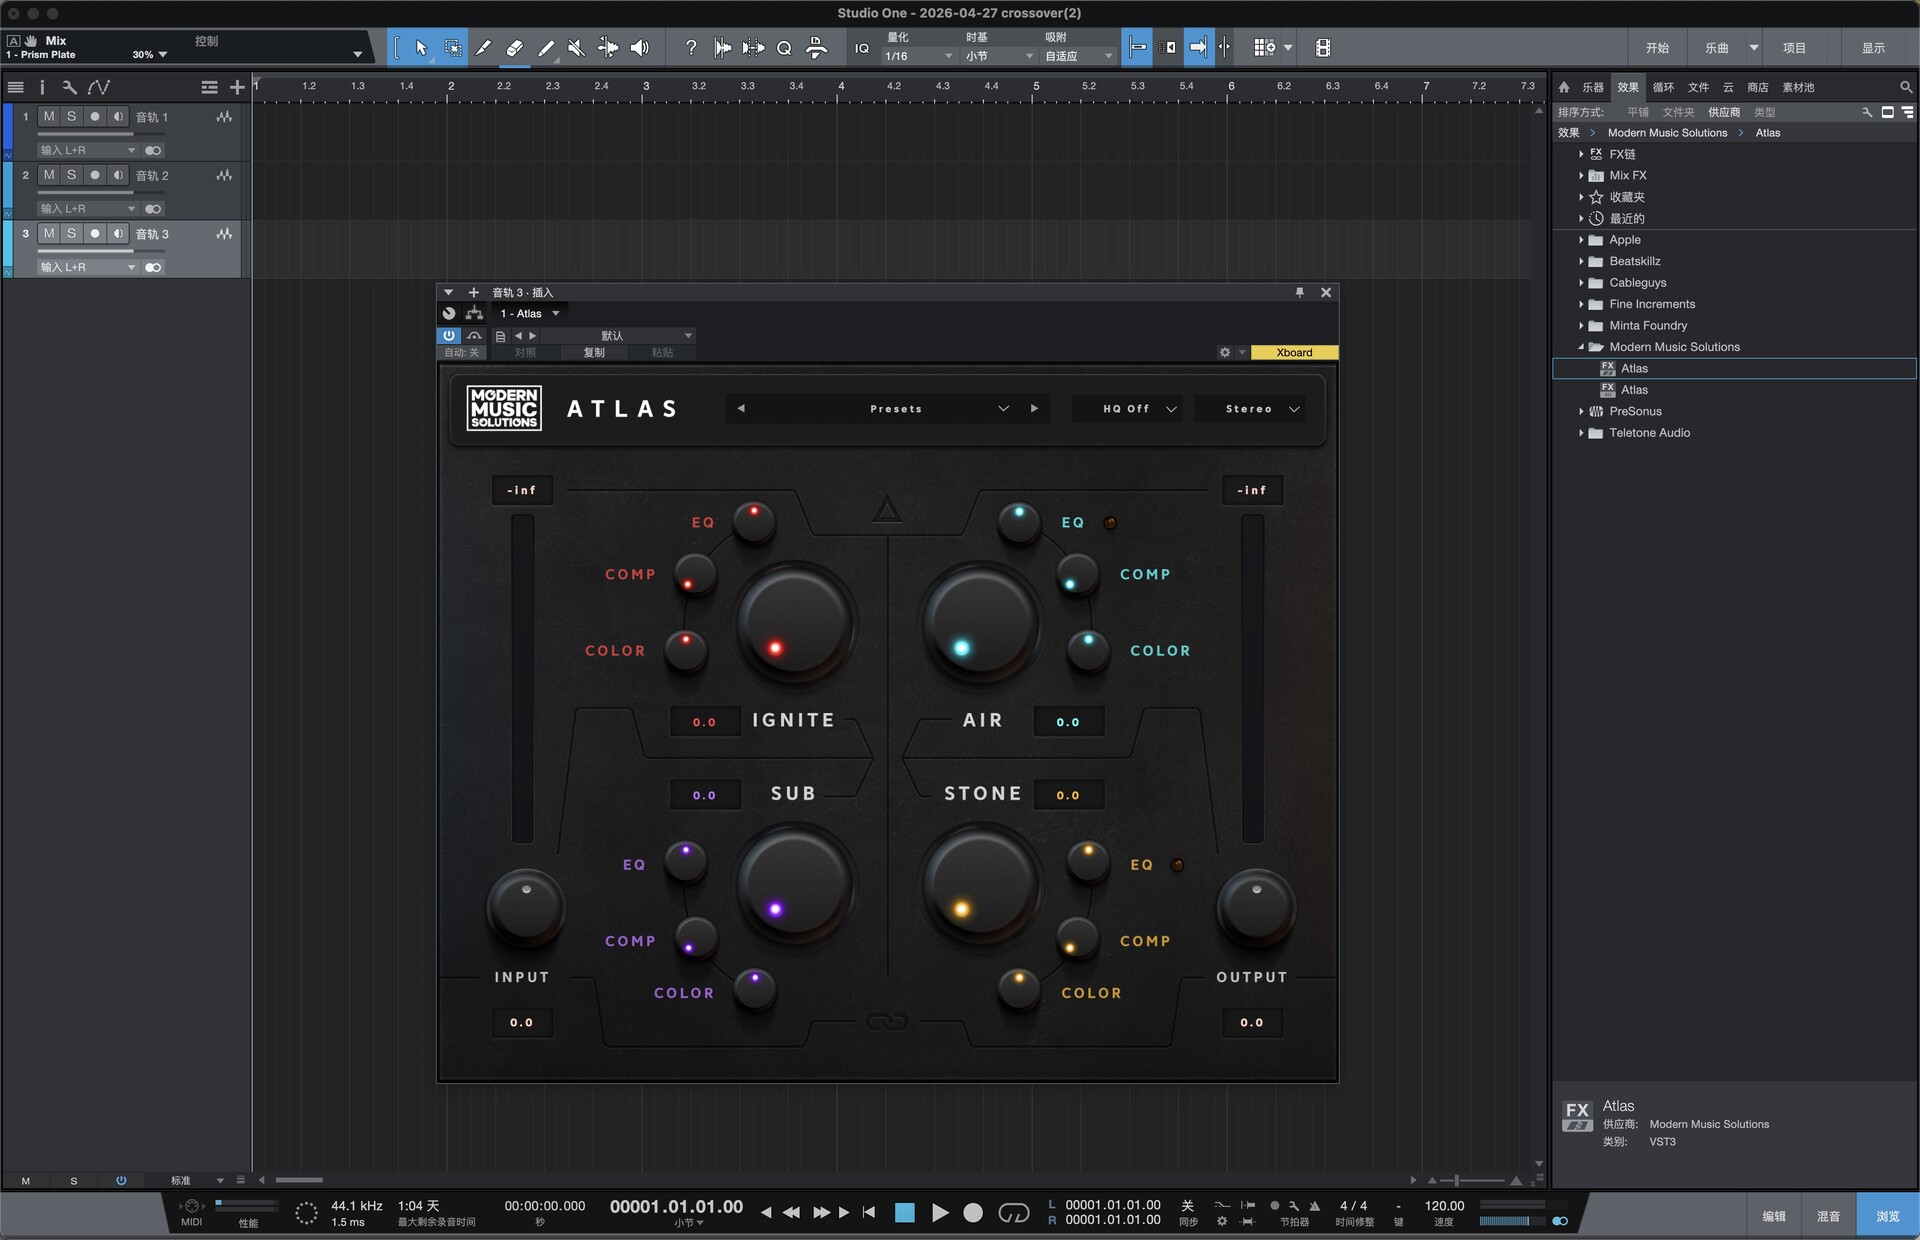This screenshot has width=1920, height=1240.
Task: Click the wrench options icon in track header
Action: 69,87
